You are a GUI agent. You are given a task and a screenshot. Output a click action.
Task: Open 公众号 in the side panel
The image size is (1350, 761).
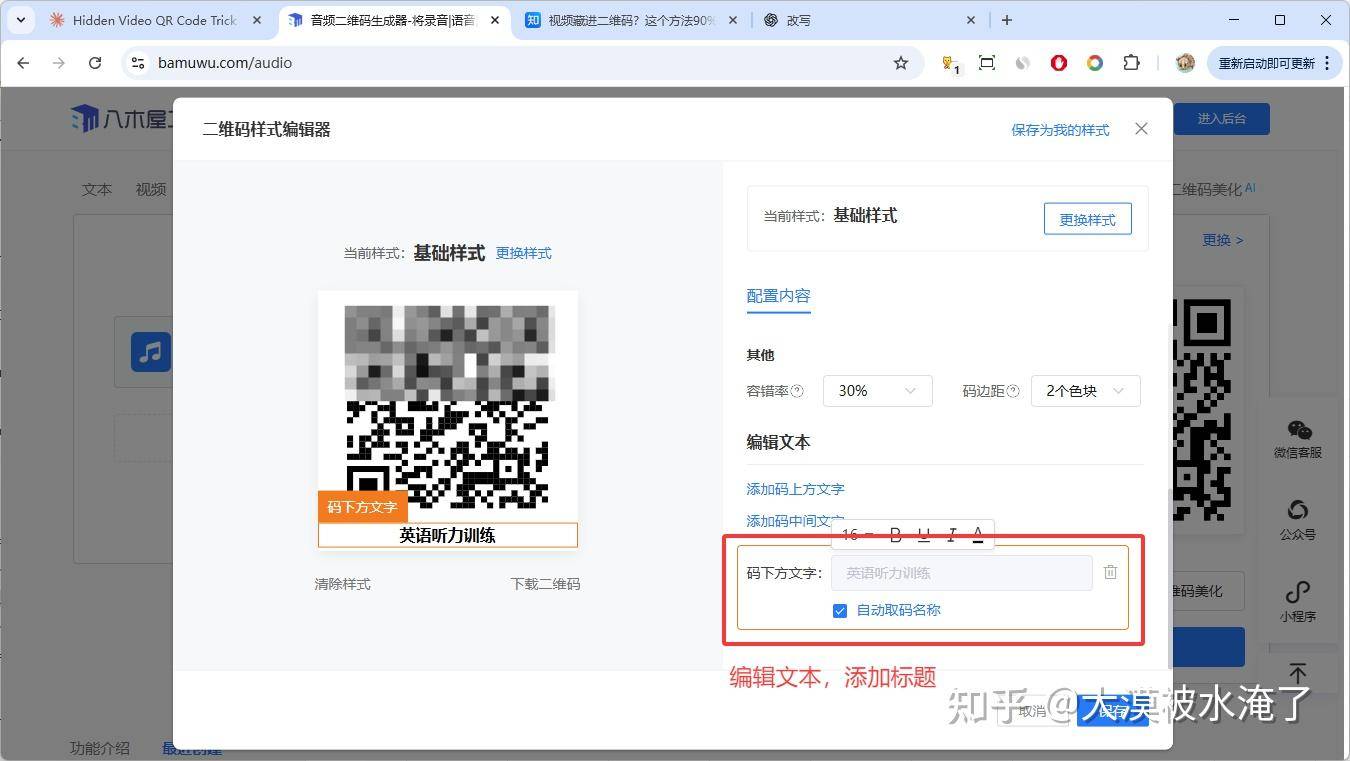pos(1298,521)
